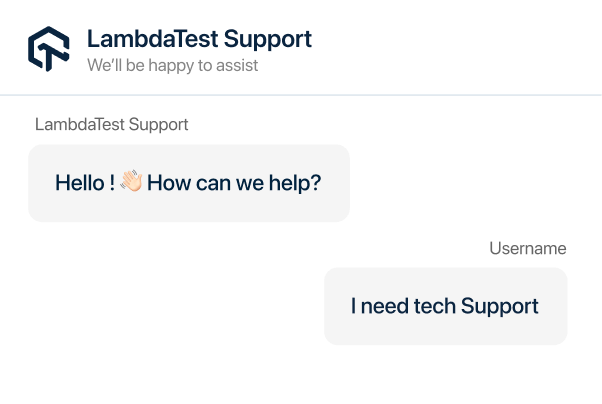This screenshot has height=404, width=602.
Task: Click the word "Support" in the header title
Action: click(268, 39)
